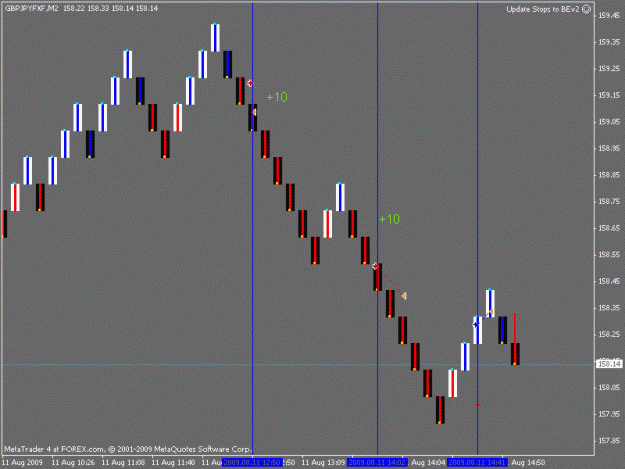Screen dimensions: 625x469
Task: Click the 159.25 price axis label
Action: [x=609, y=69]
